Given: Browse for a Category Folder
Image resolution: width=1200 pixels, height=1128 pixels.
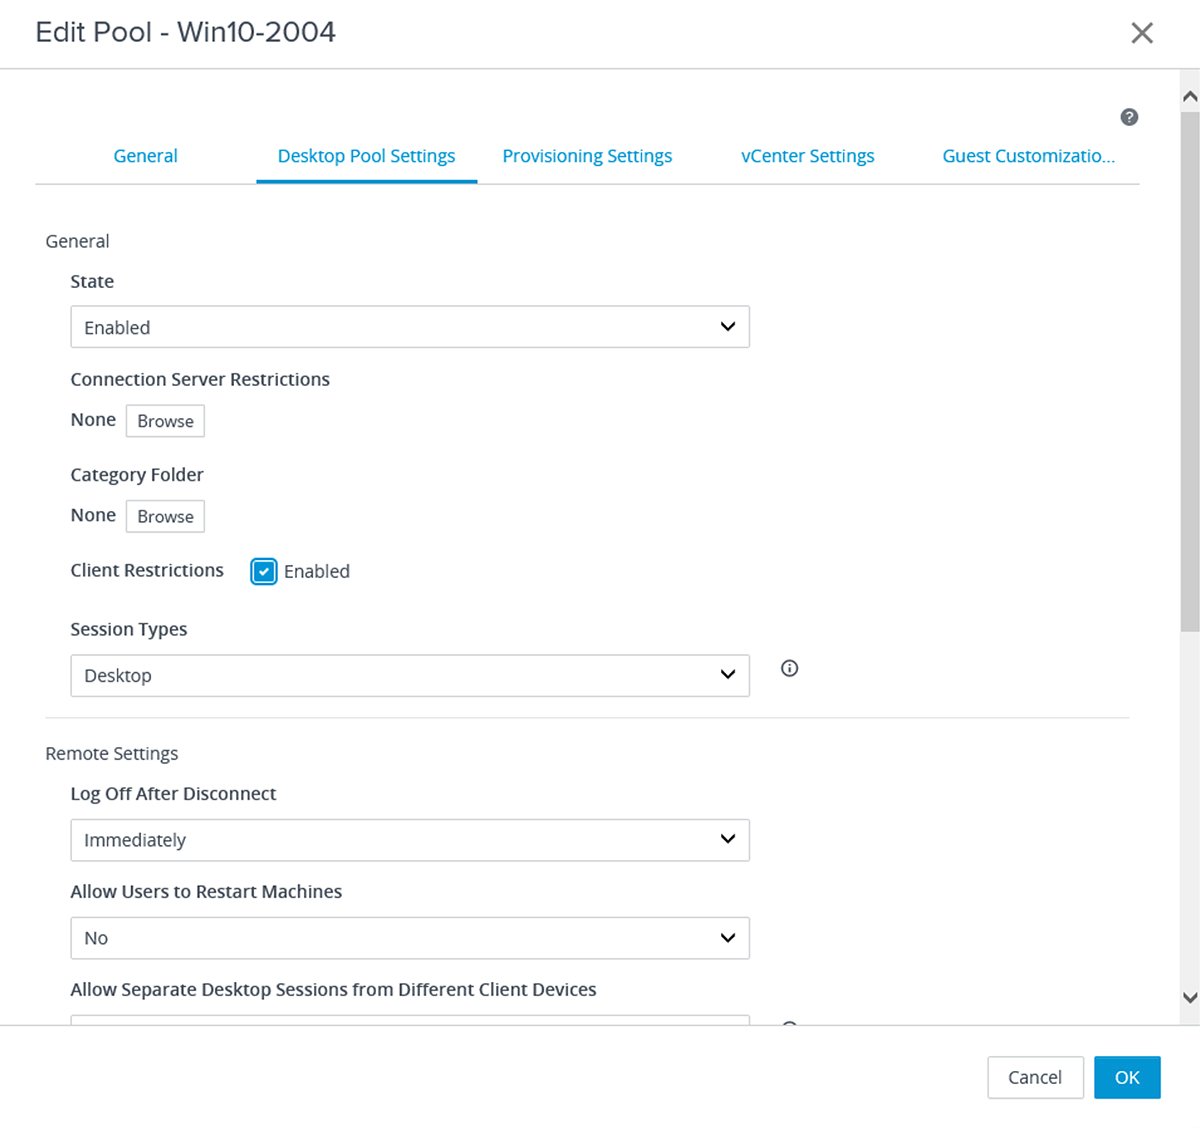Looking at the screenshot, I should click(x=165, y=516).
